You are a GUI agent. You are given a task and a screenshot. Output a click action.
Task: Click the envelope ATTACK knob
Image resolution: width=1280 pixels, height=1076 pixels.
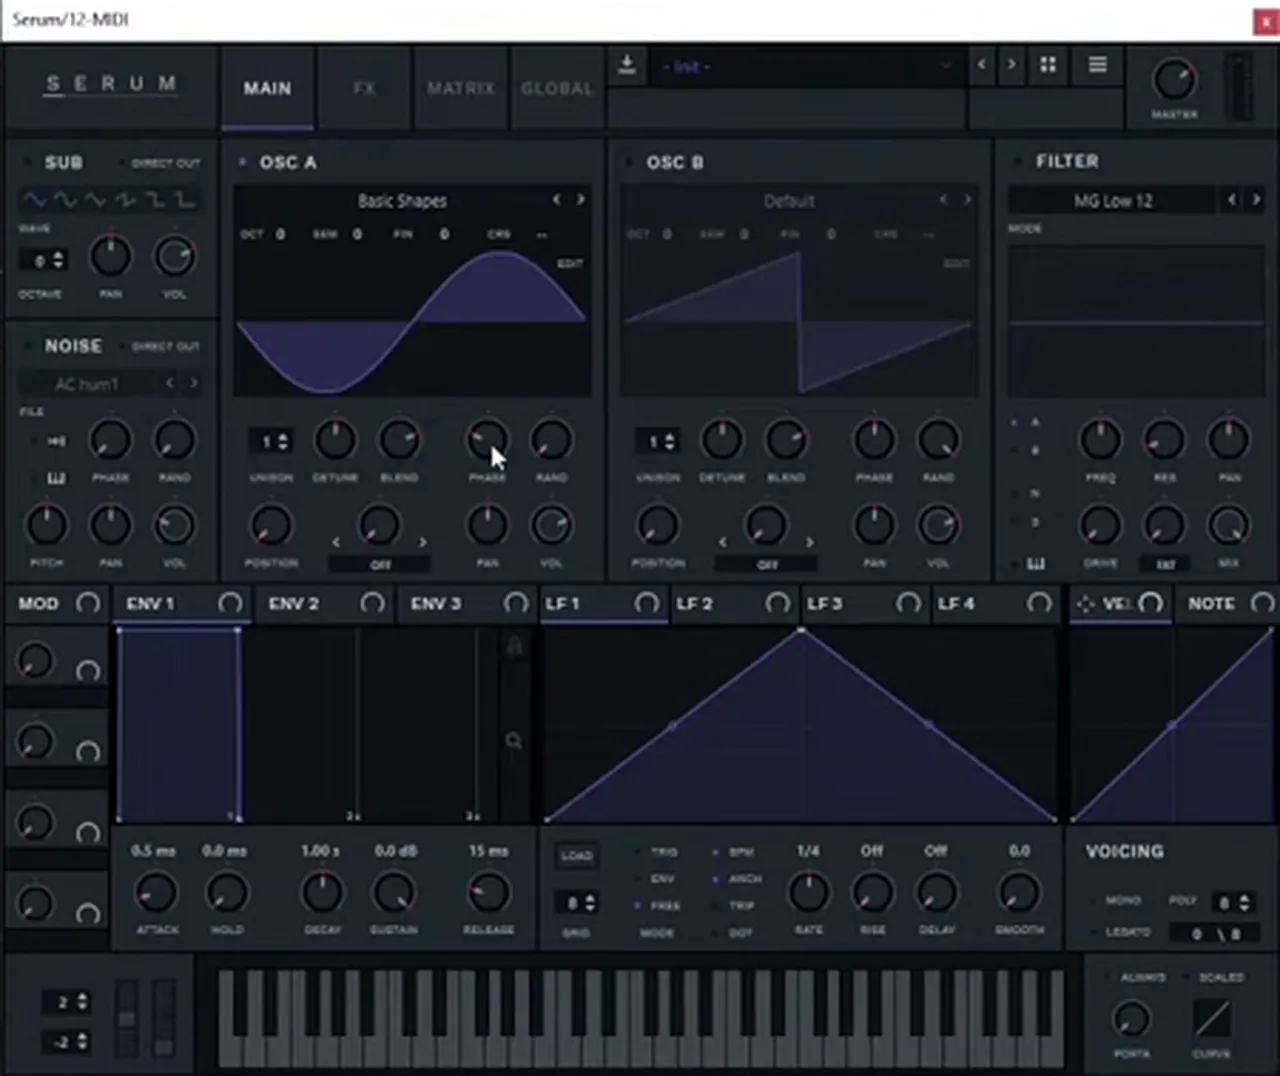157,892
